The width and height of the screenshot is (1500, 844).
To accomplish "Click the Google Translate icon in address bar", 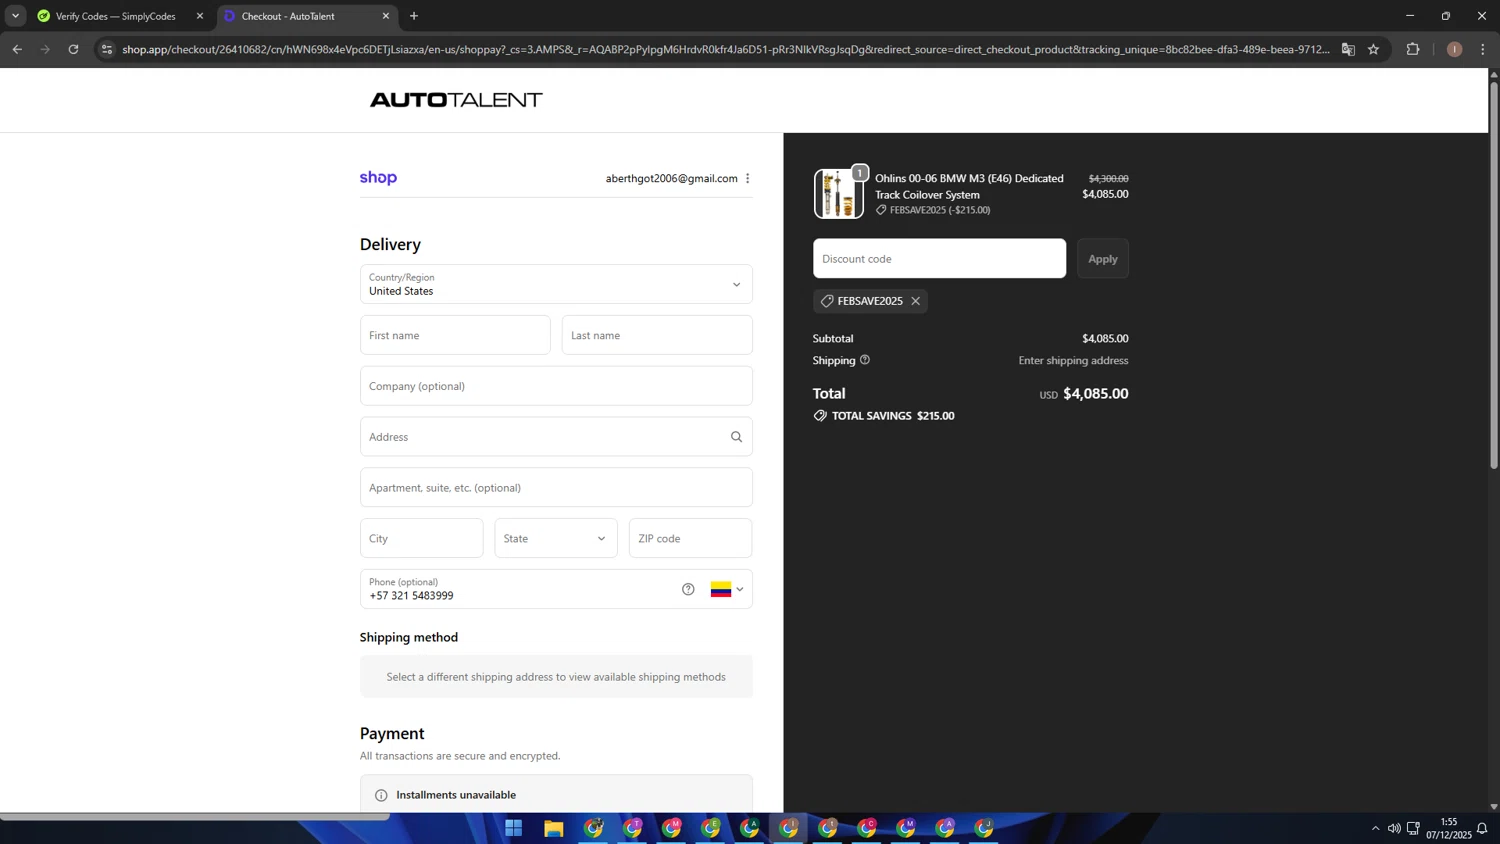I will pyautogui.click(x=1348, y=49).
